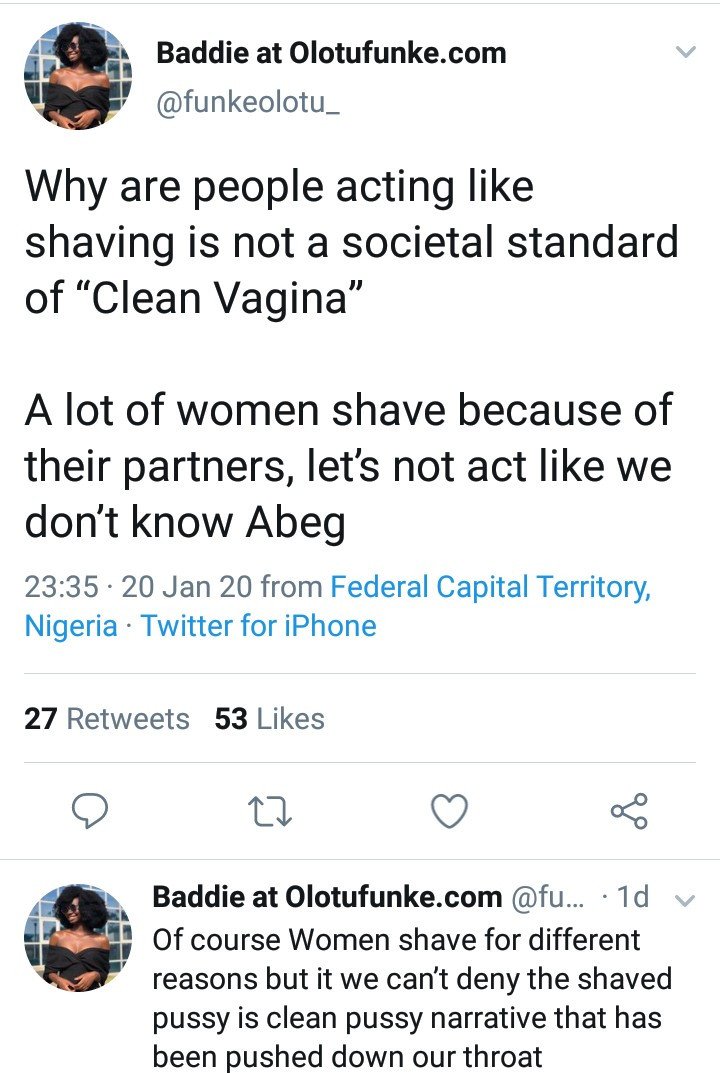Select the 1d timestamp on the reply
The image size is (720, 1073).
633,896
